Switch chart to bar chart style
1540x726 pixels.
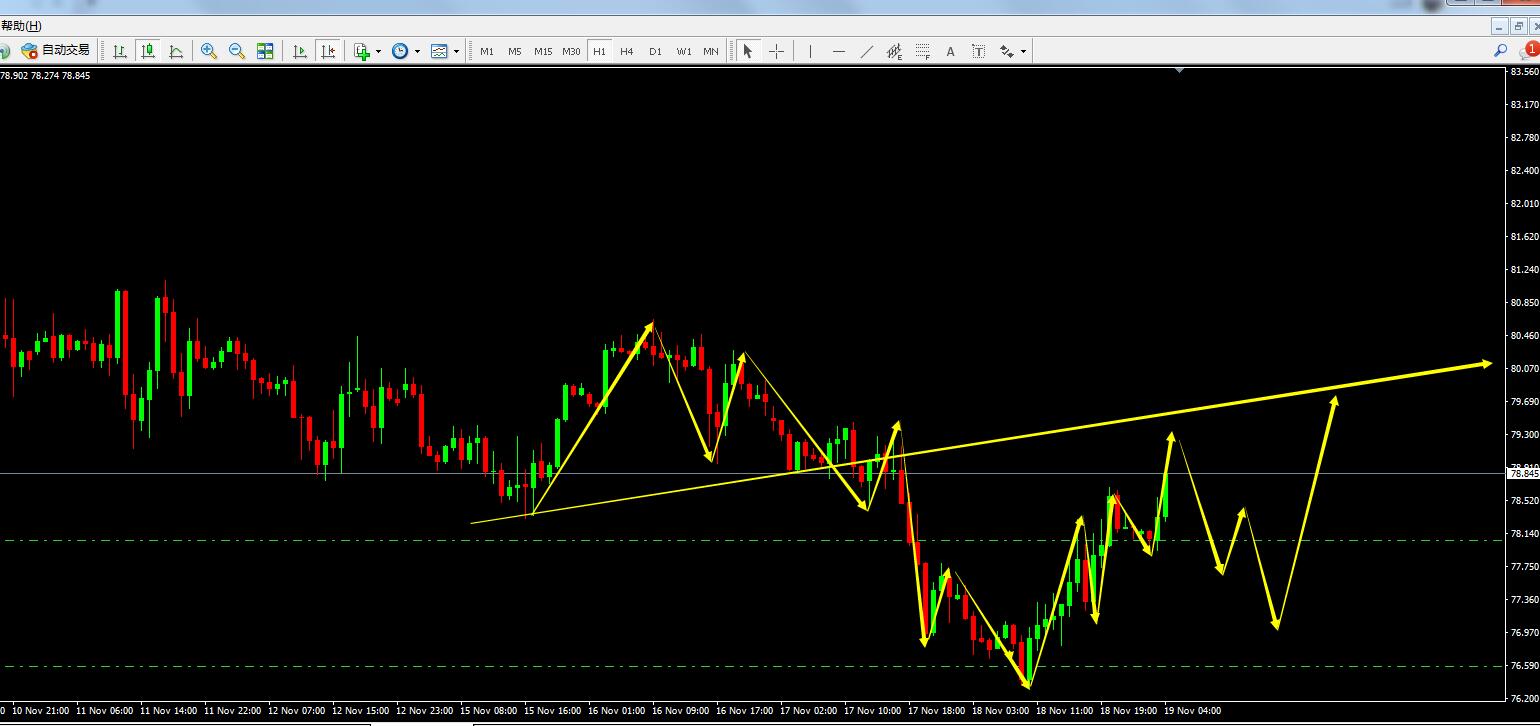click(120, 50)
